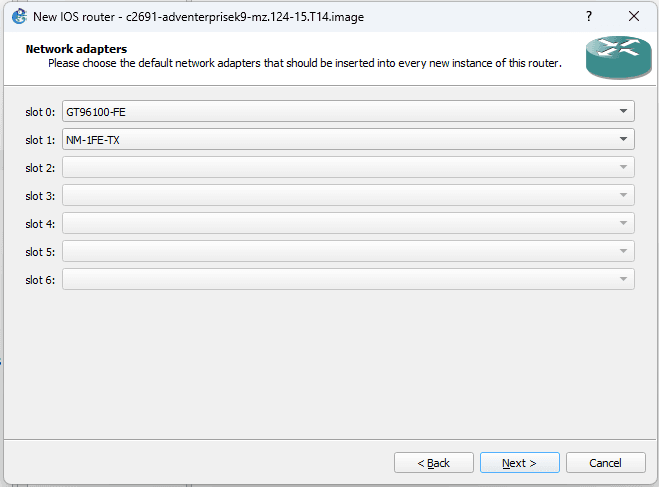Click the help question mark button

pyautogui.click(x=588, y=17)
